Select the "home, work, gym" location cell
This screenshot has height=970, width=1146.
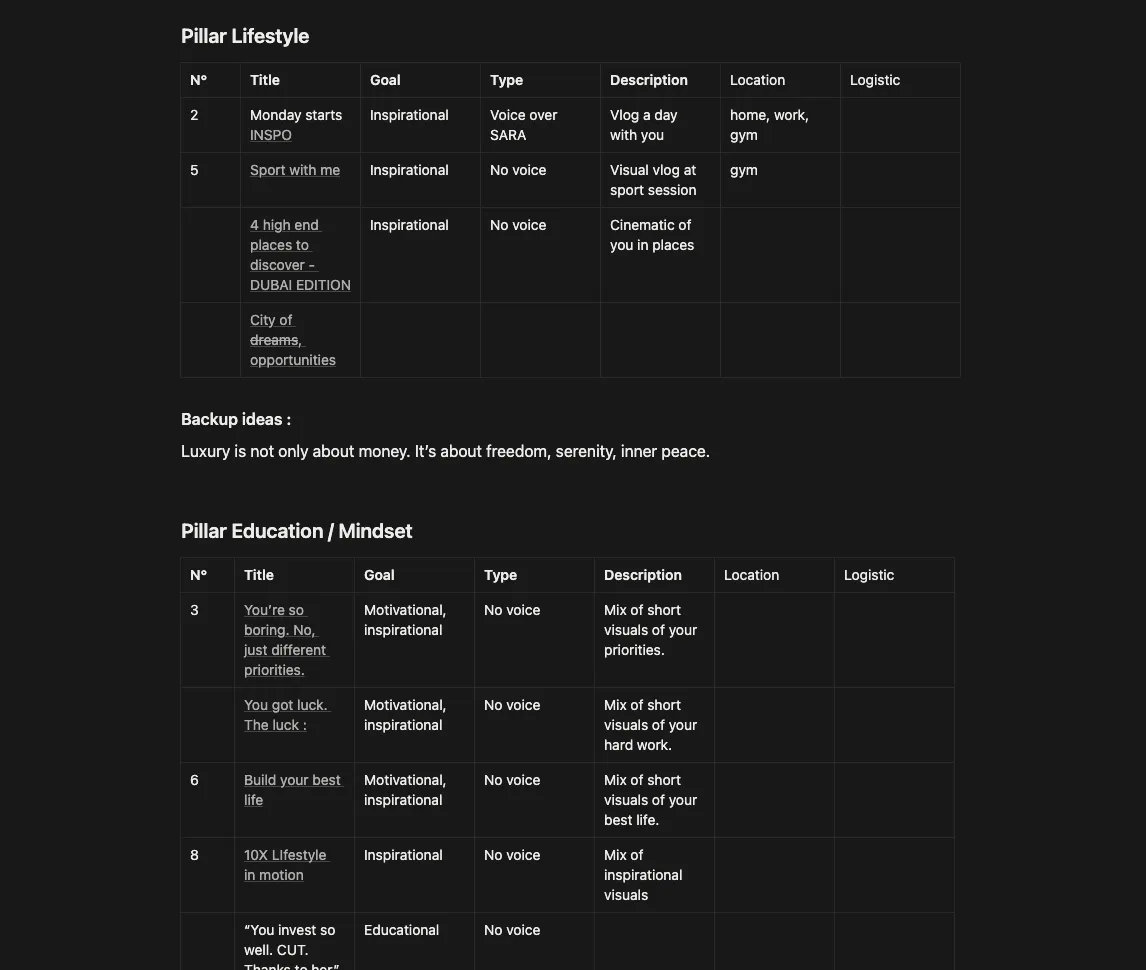769,125
